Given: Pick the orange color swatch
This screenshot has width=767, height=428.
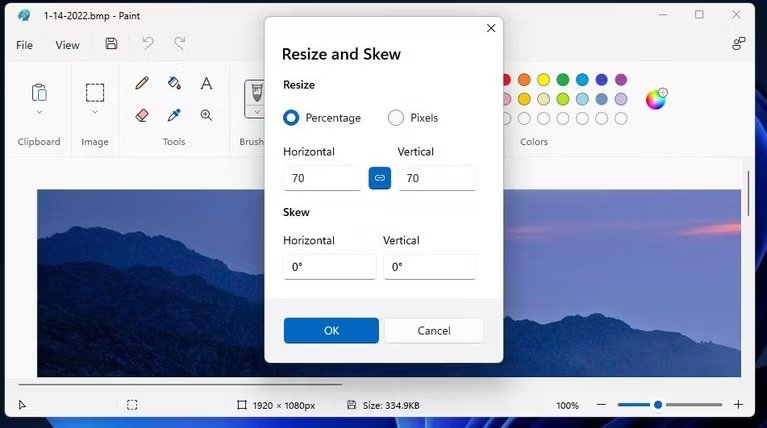Looking at the screenshot, I should [x=524, y=80].
